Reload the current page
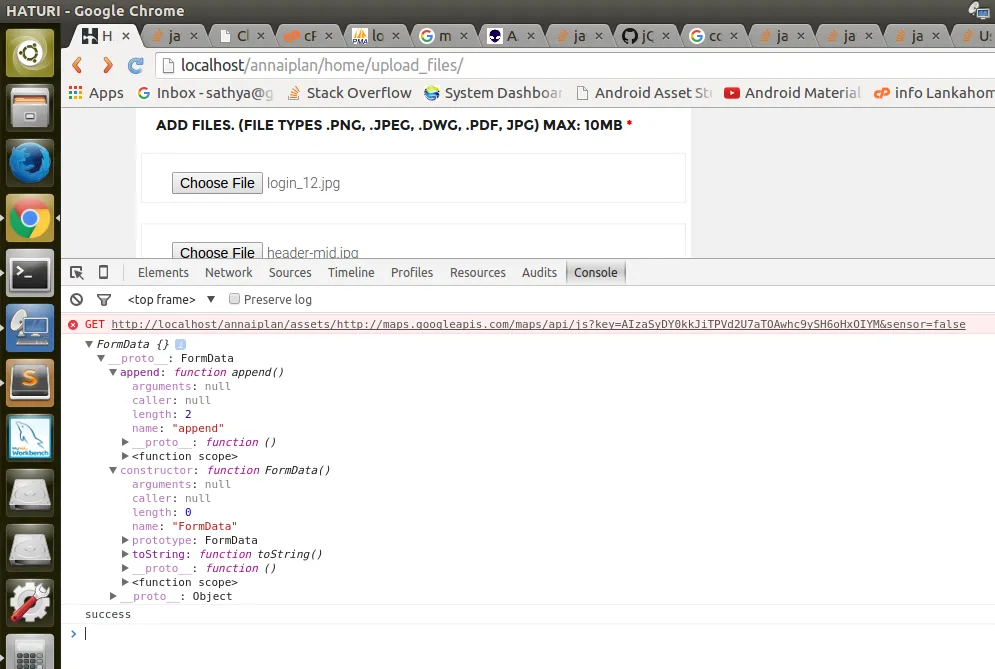Image resolution: width=995 pixels, height=669 pixels. tap(135, 65)
